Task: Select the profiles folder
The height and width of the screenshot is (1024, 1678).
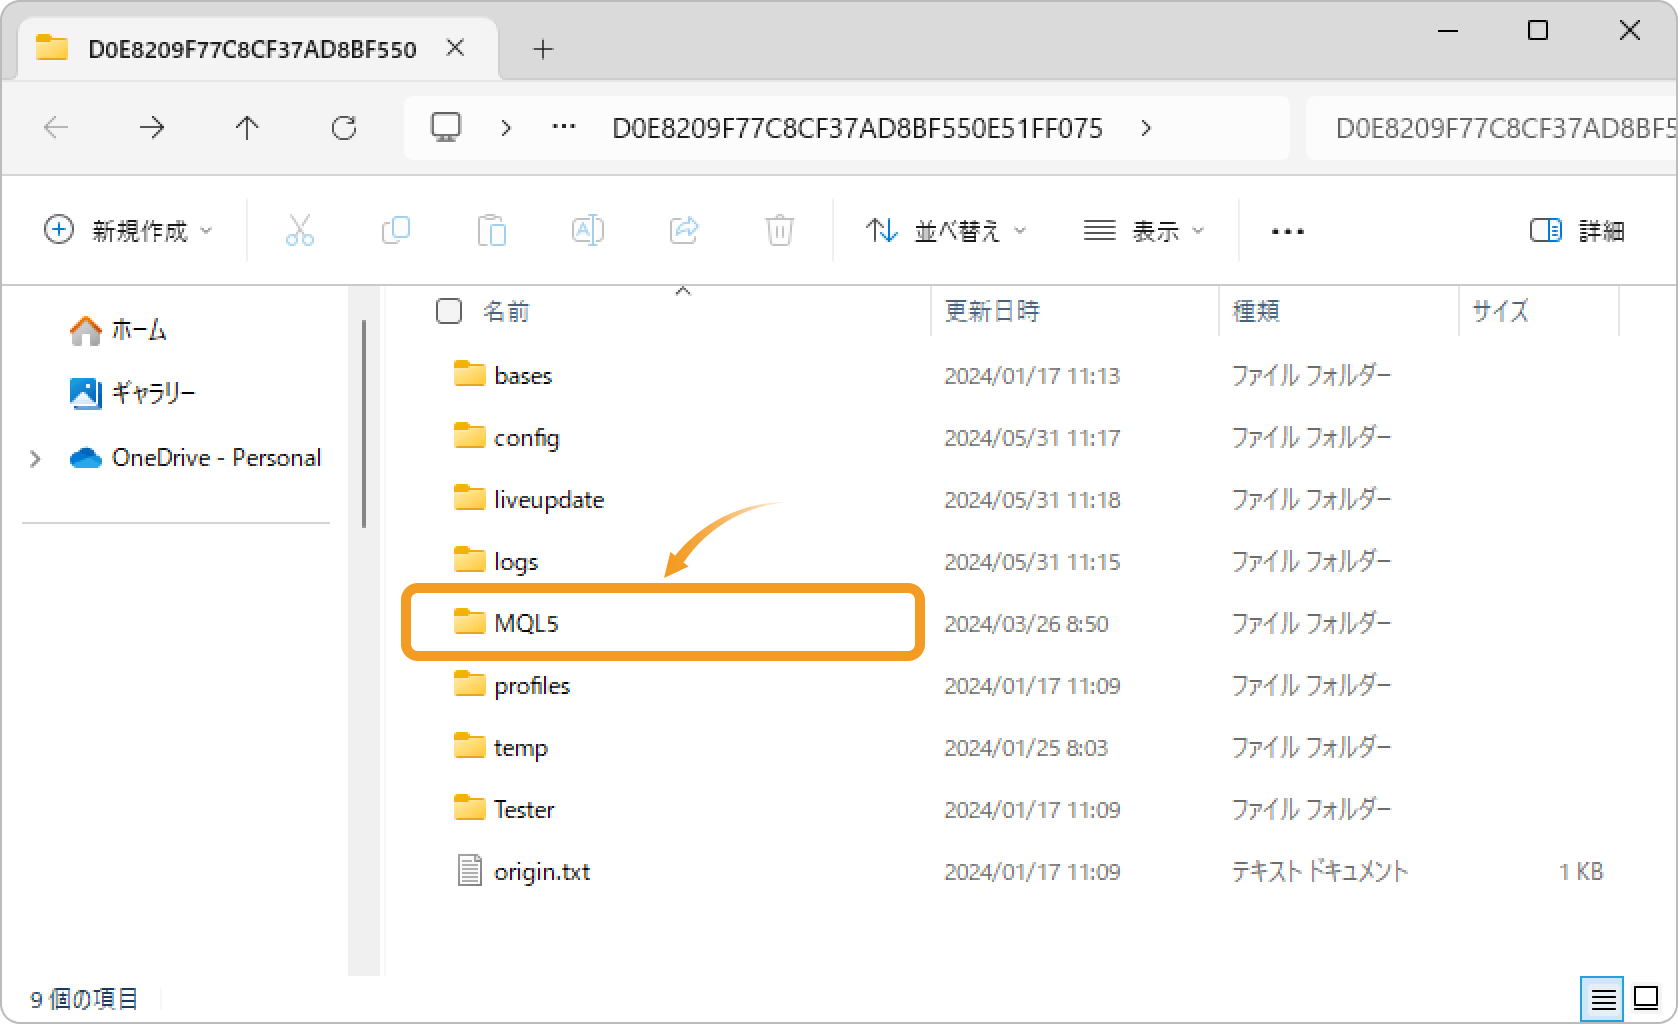Action: pyautogui.click(x=532, y=686)
